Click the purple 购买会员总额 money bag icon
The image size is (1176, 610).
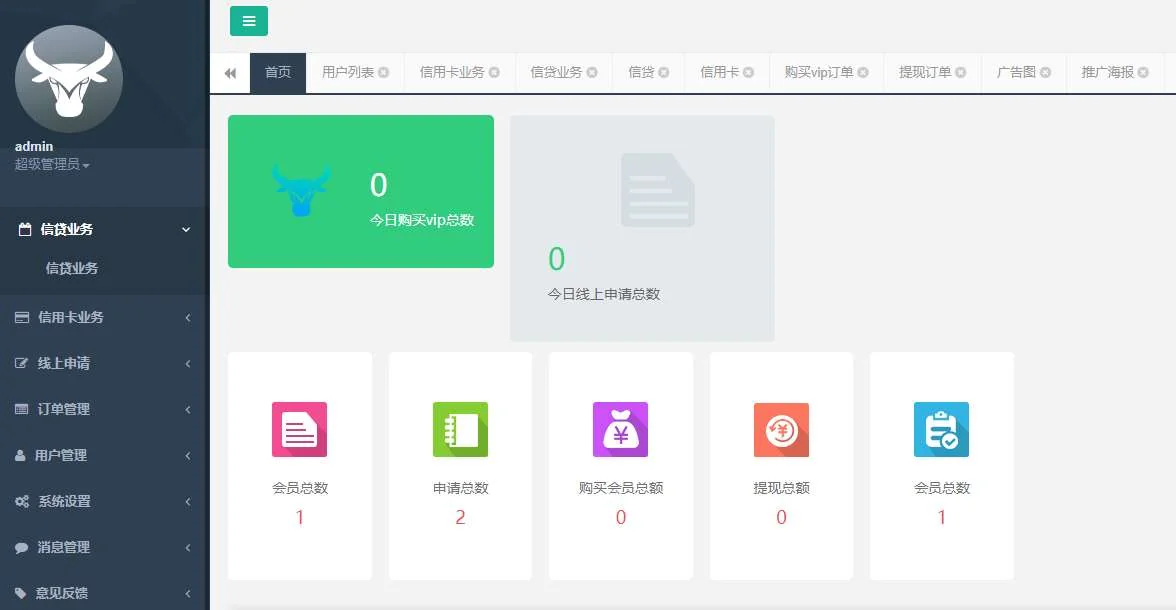pyautogui.click(x=620, y=429)
